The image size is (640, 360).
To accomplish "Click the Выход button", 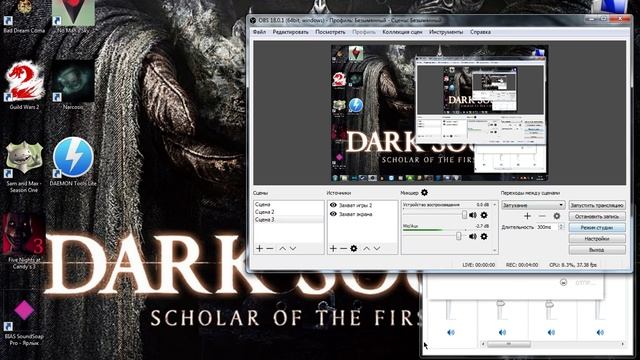I will coord(597,249).
